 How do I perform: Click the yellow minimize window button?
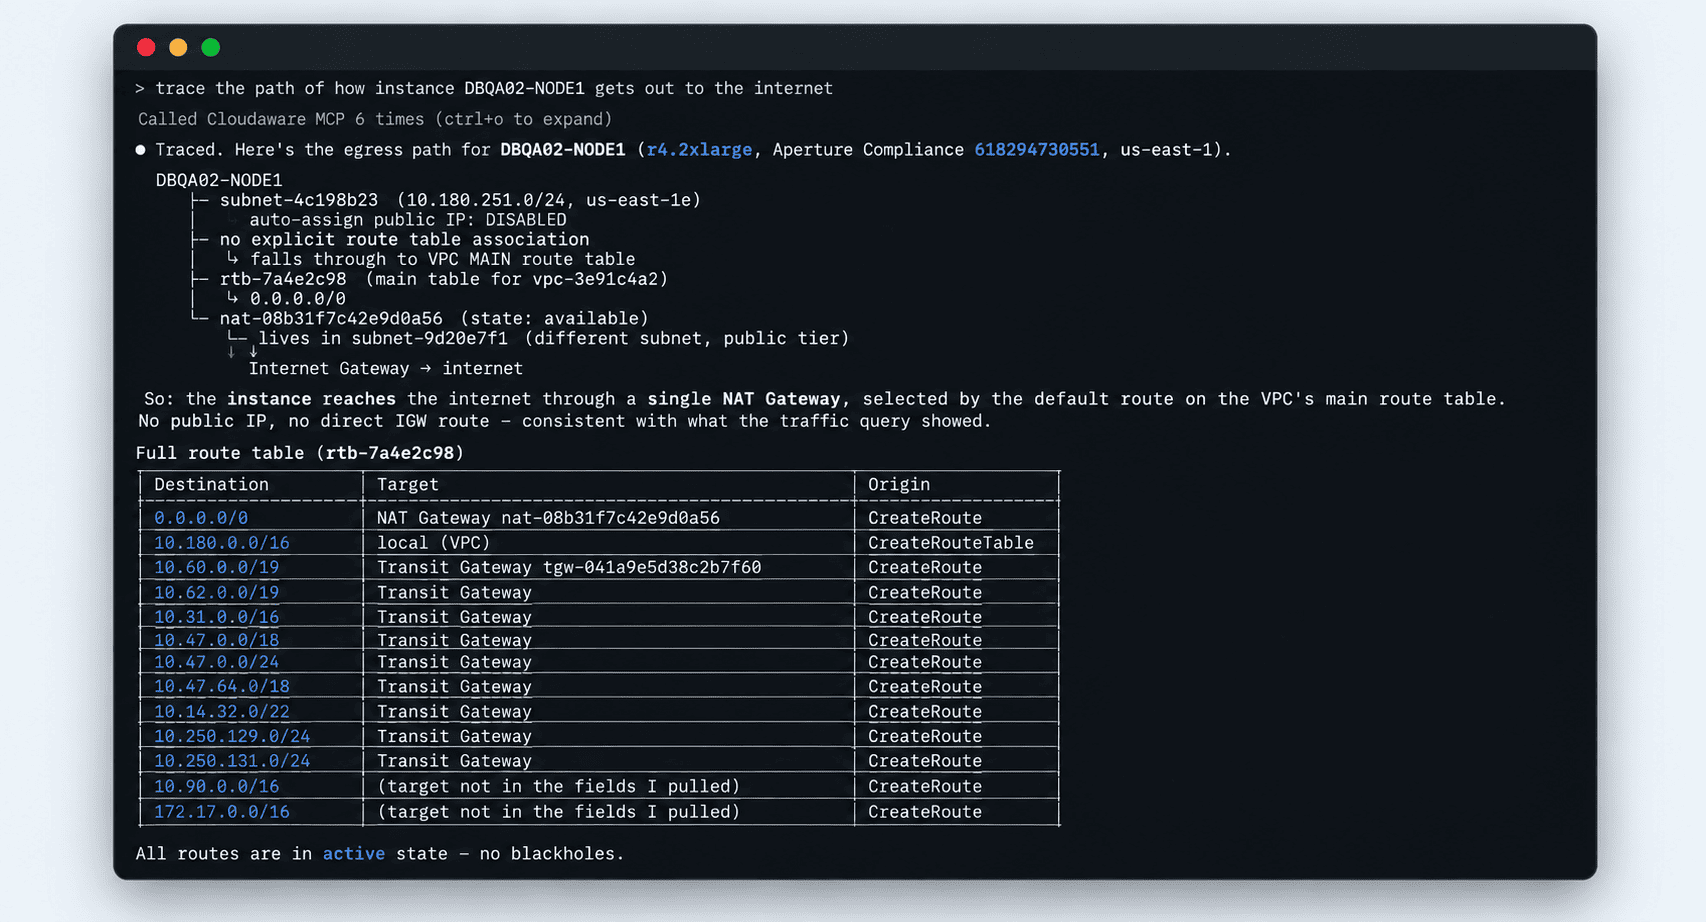[x=178, y=47]
